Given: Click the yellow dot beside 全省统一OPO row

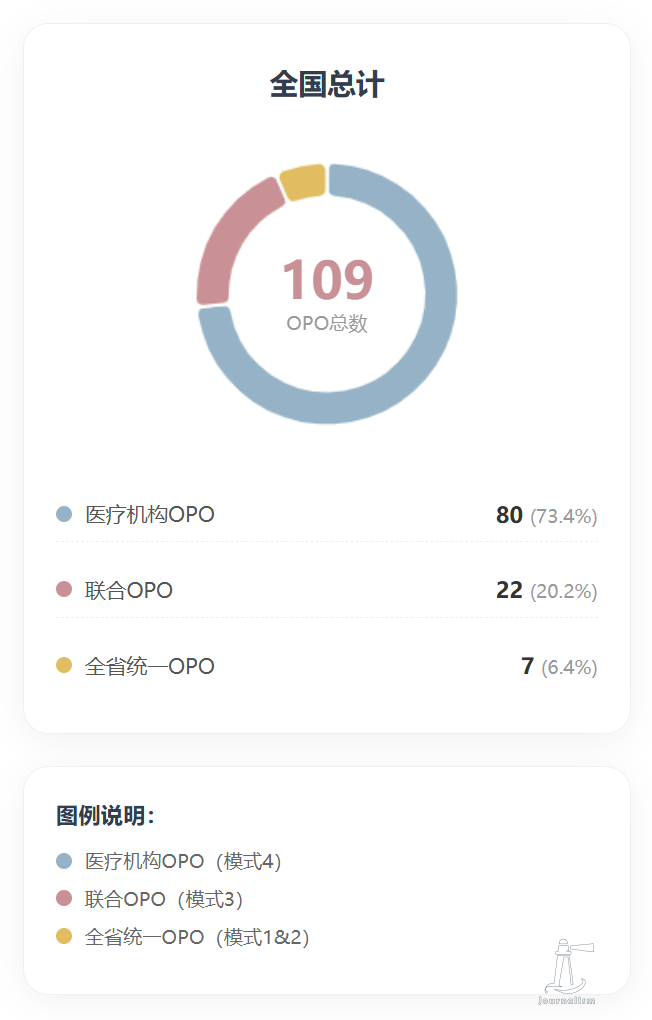Looking at the screenshot, I should (64, 666).
